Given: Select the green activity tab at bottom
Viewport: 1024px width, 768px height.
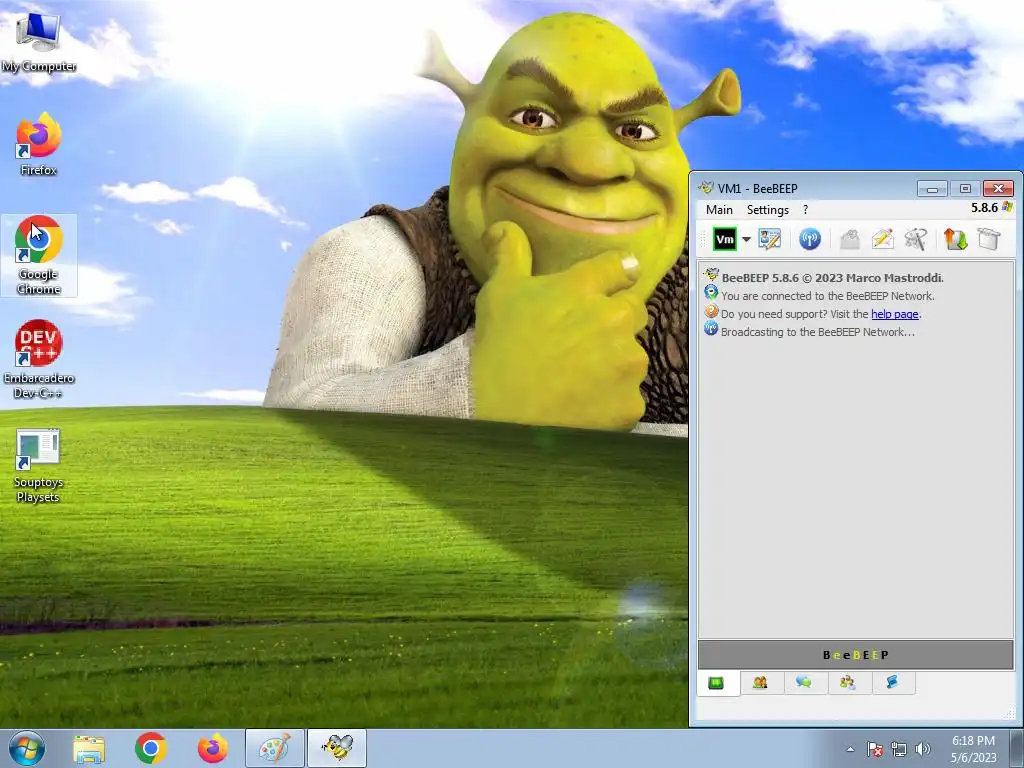Looking at the screenshot, I should tap(716, 683).
